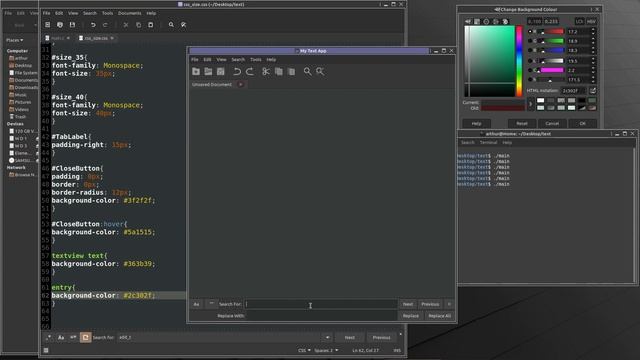Expand Places dropdown in file manager sidebar
This screenshot has height=360, width=640.
(x=15, y=40)
